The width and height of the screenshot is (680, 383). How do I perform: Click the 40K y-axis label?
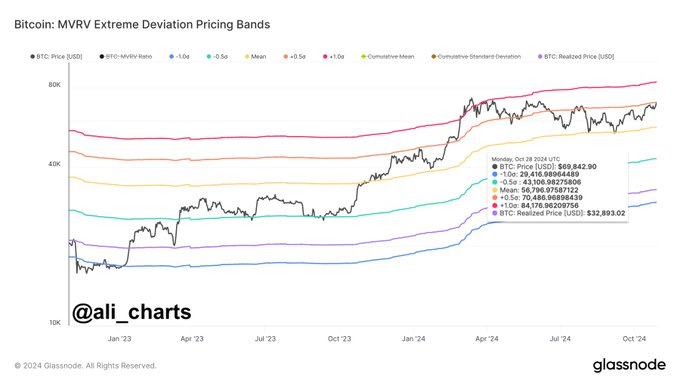(x=55, y=164)
